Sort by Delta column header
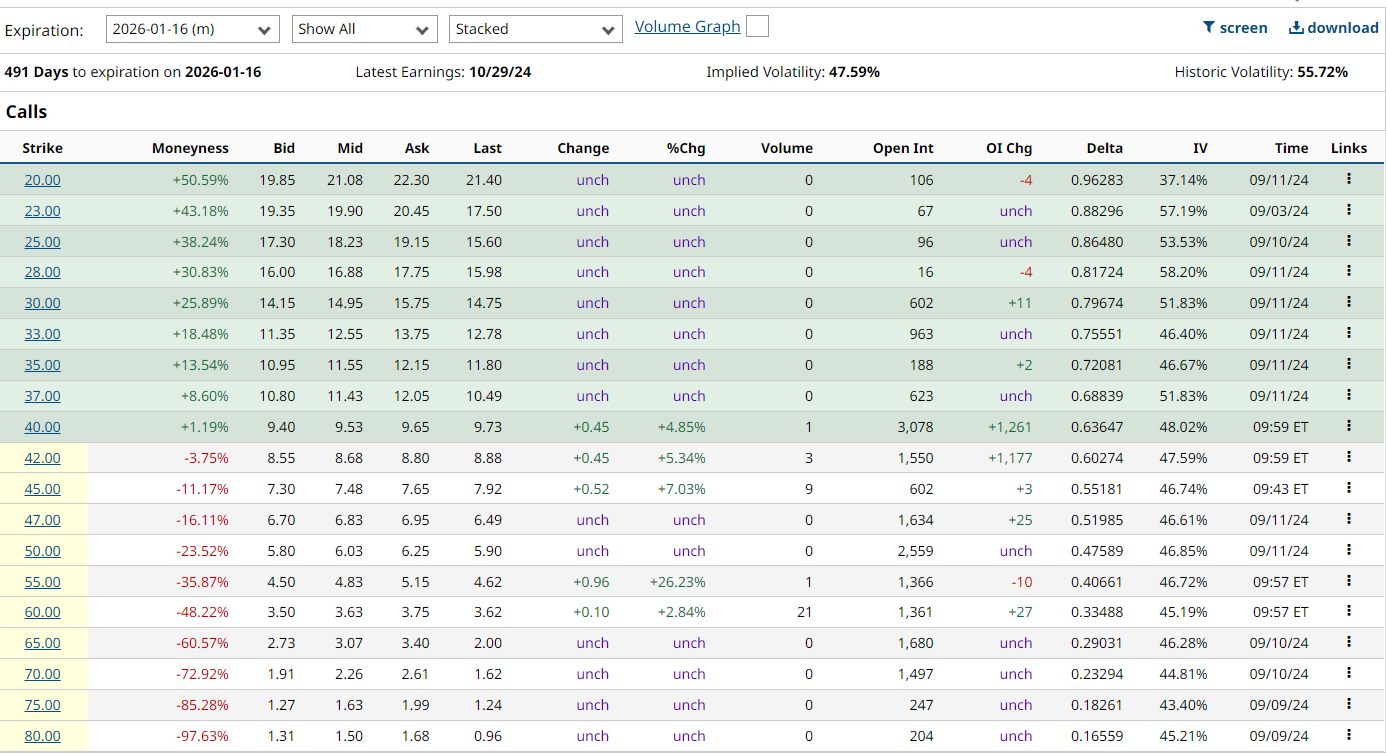 (x=1105, y=148)
